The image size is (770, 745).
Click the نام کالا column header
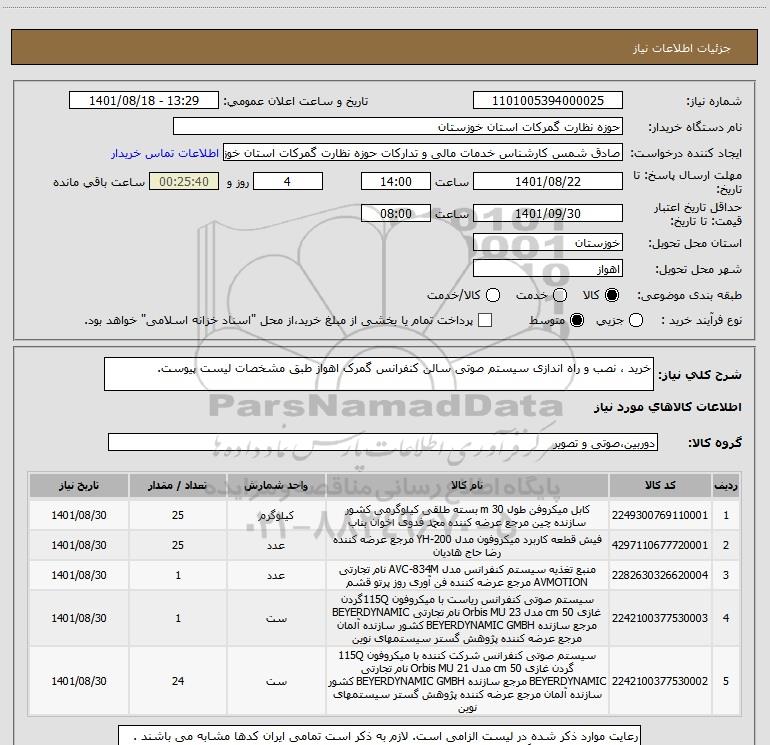tap(467, 485)
